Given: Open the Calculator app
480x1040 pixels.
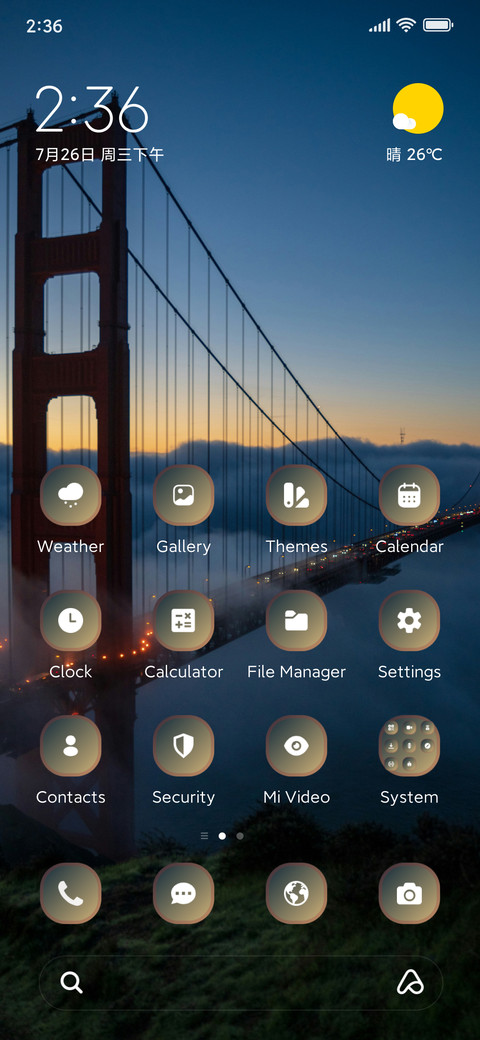Looking at the screenshot, I should pos(184,620).
